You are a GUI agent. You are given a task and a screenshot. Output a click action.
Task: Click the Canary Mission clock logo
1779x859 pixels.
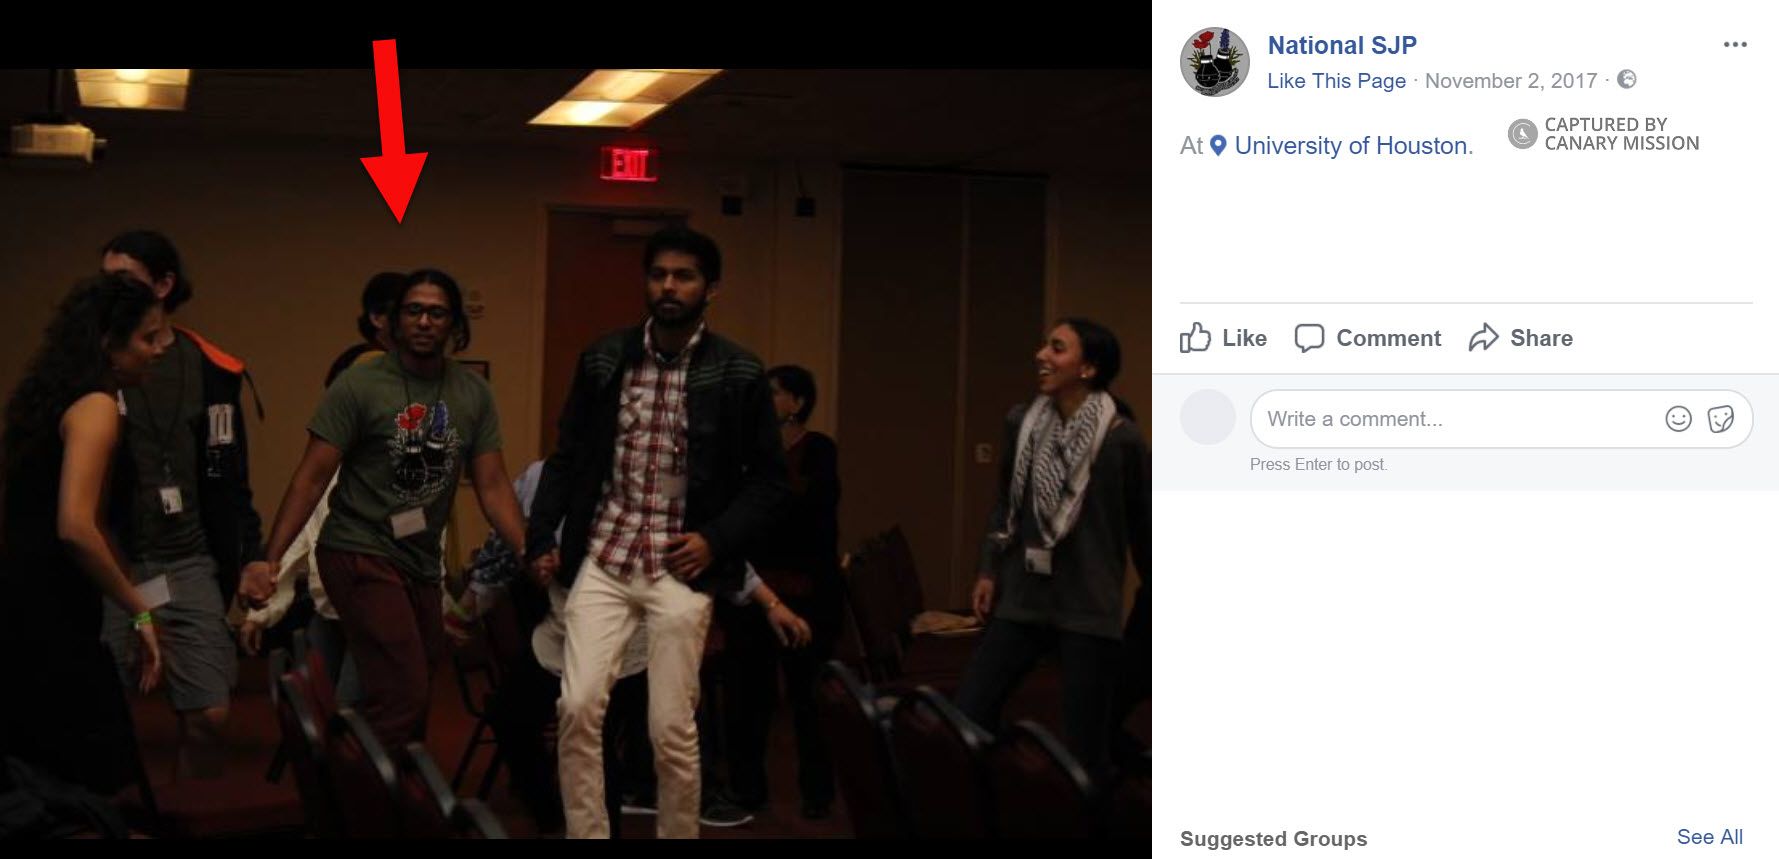1522,134
